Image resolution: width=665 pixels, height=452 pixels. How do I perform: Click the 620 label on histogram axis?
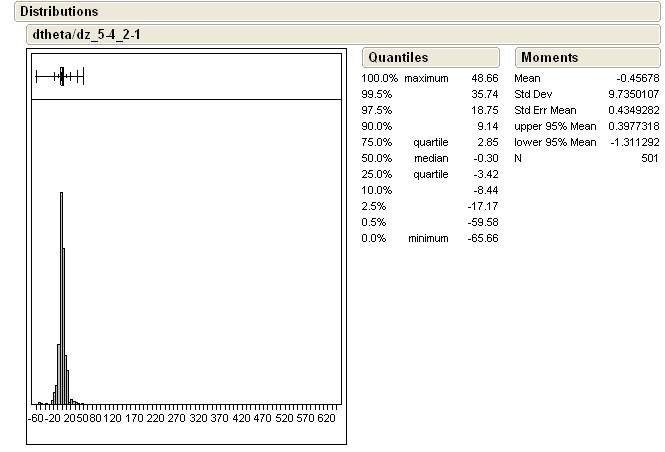point(325,419)
